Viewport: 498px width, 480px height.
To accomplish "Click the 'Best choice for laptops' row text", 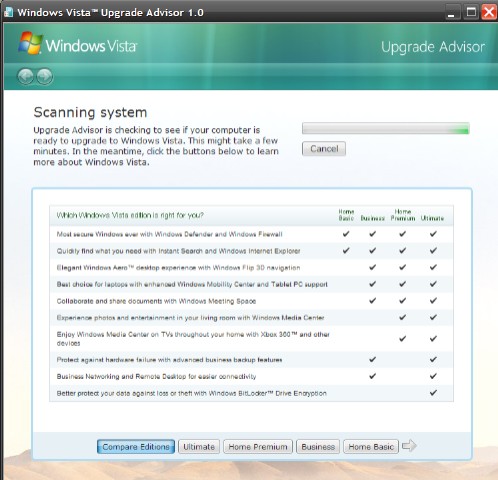I will [x=192, y=284].
